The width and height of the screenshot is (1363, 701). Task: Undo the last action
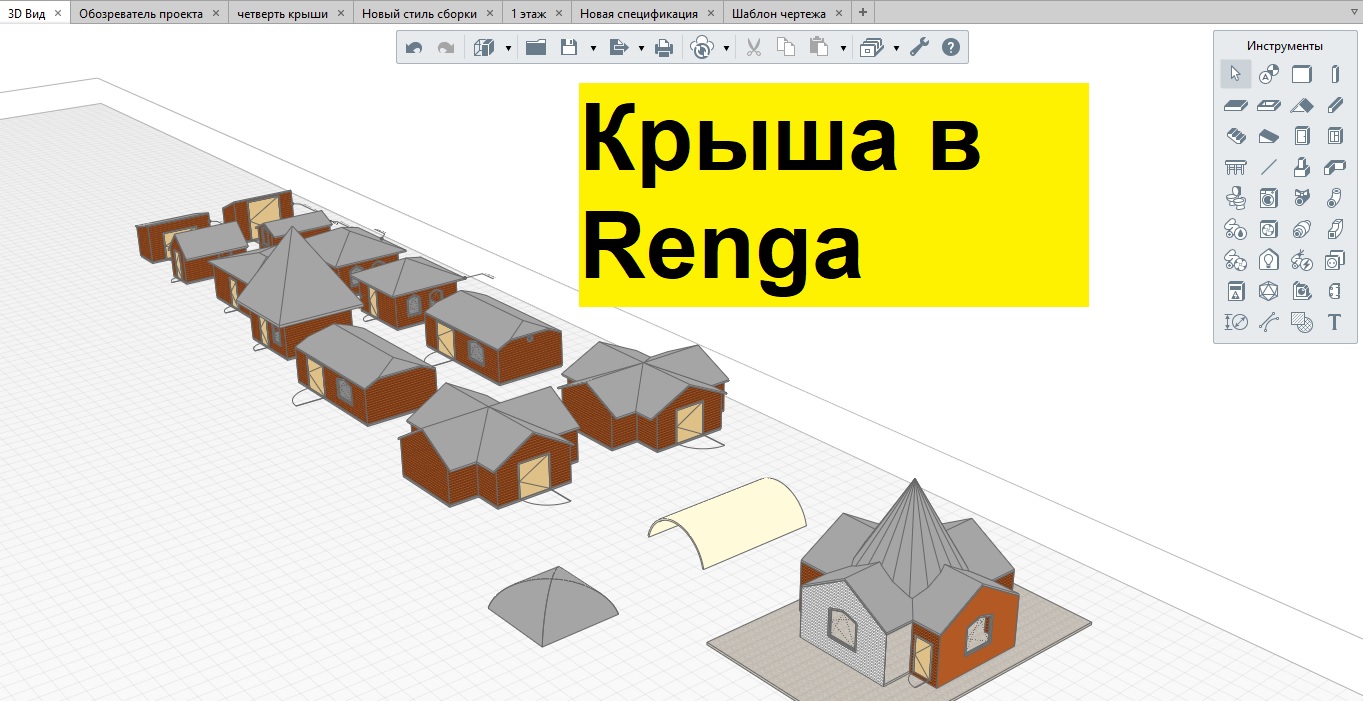click(414, 47)
